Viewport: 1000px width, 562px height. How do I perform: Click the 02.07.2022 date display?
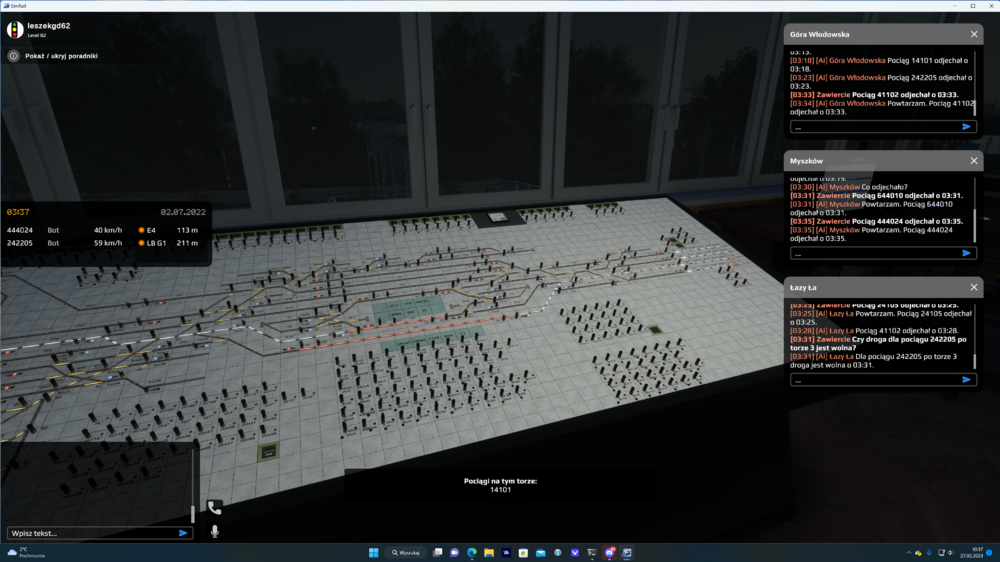pos(182,212)
